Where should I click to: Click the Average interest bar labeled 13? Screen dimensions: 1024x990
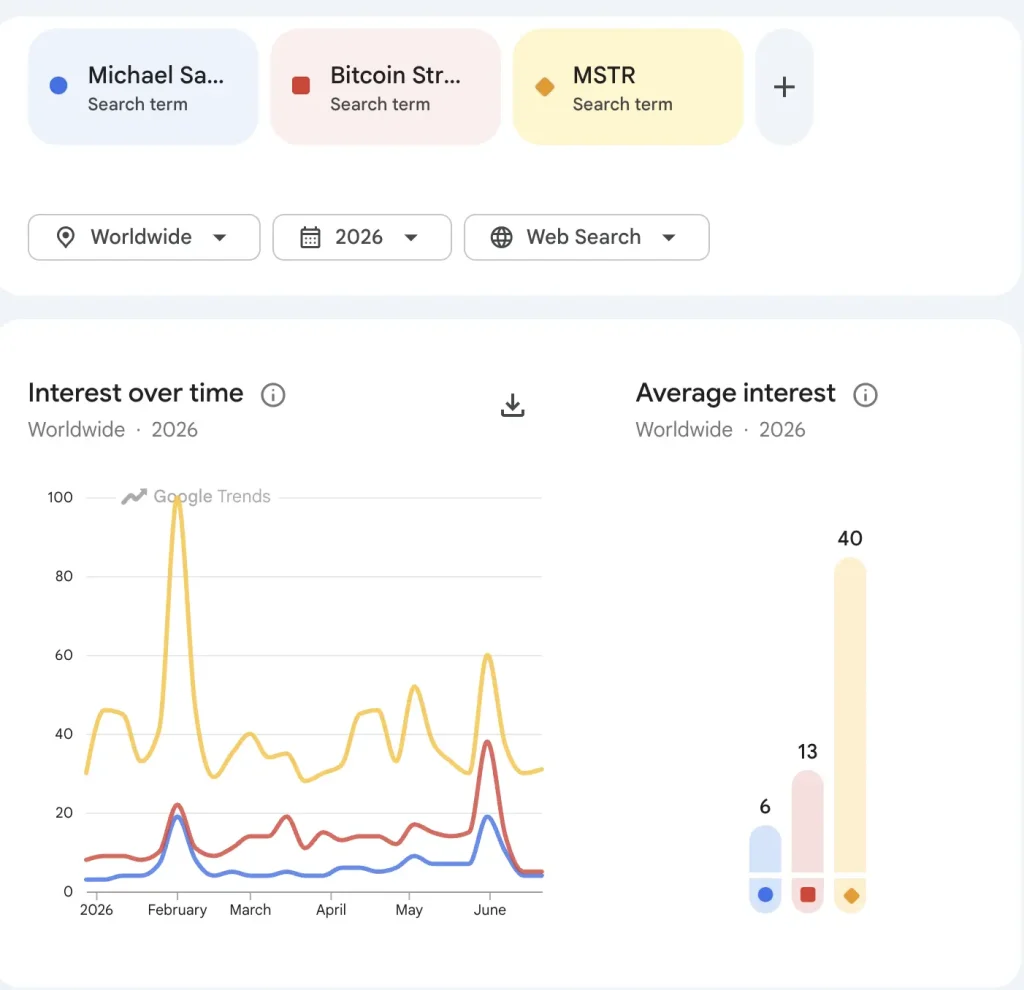808,821
